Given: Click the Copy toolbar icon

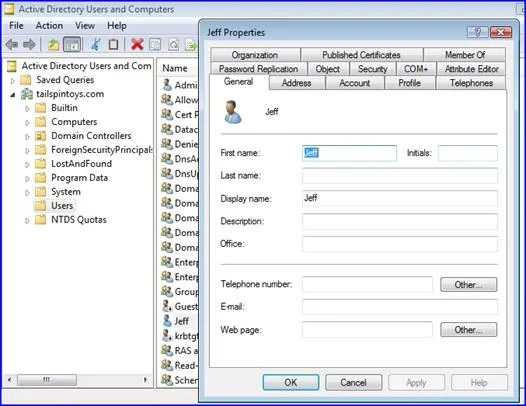Looking at the screenshot, I should pyautogui.click(x=114, y=44).
